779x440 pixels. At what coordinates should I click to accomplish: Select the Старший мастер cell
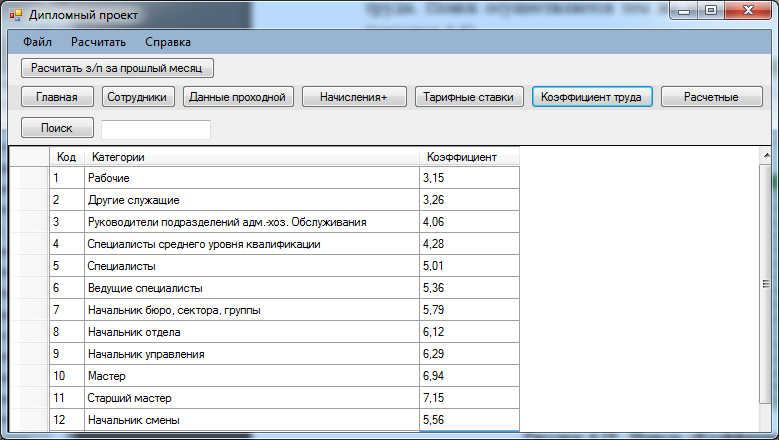click(252, 398)
